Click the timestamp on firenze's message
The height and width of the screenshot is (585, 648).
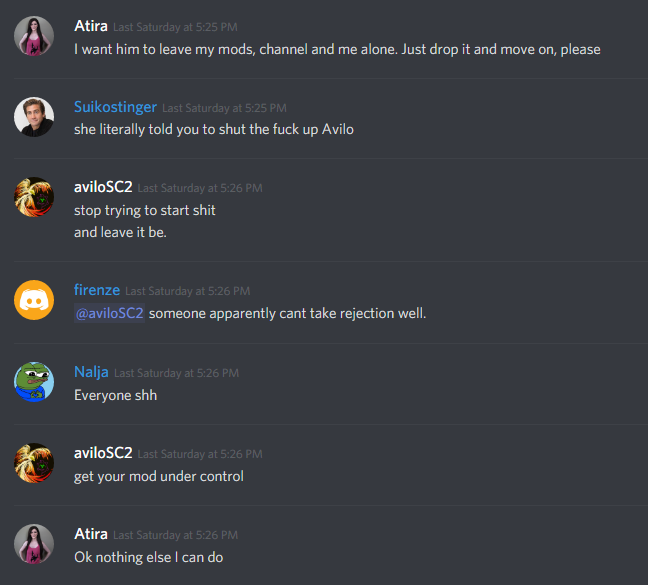coord(188,291)
